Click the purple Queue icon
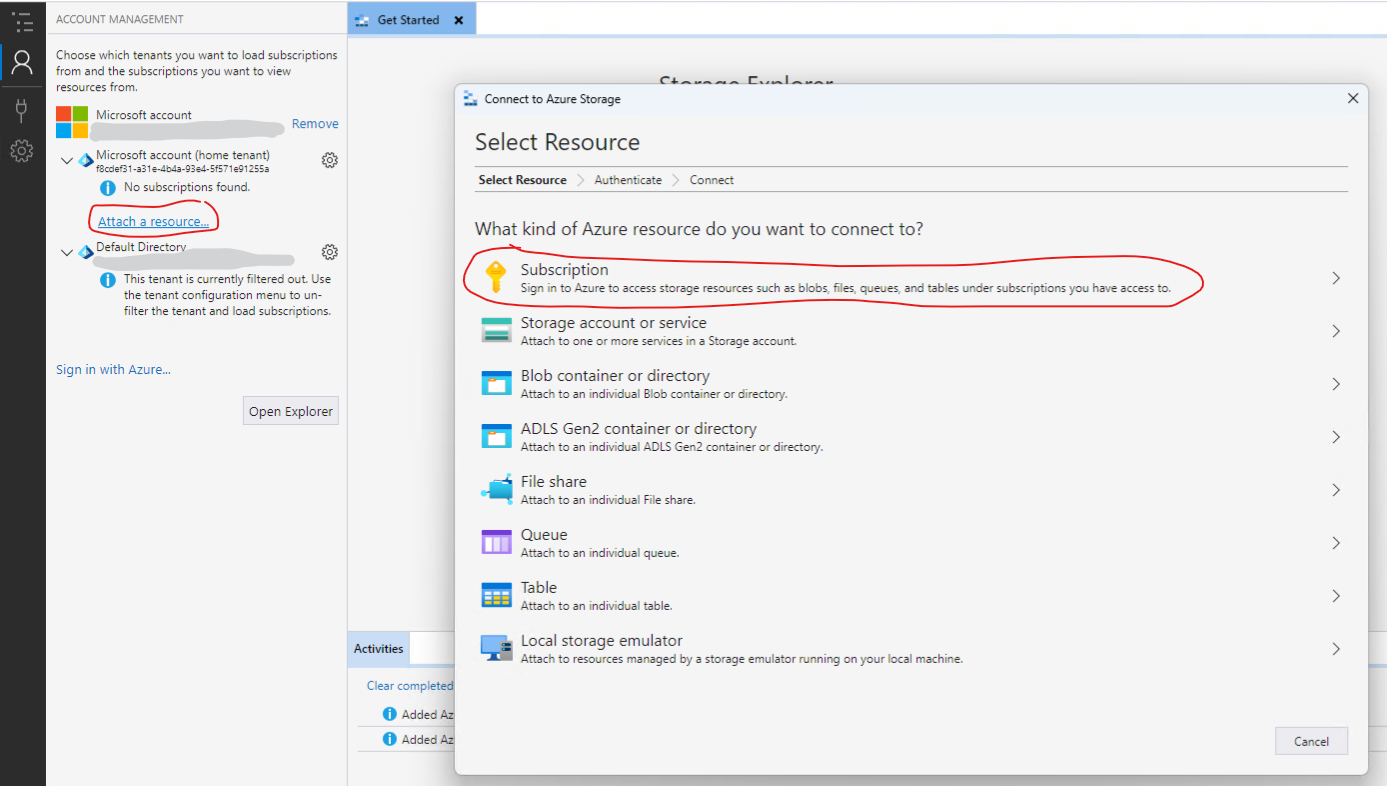Viewport: 1387px width, 786px height. click(496, 542)
